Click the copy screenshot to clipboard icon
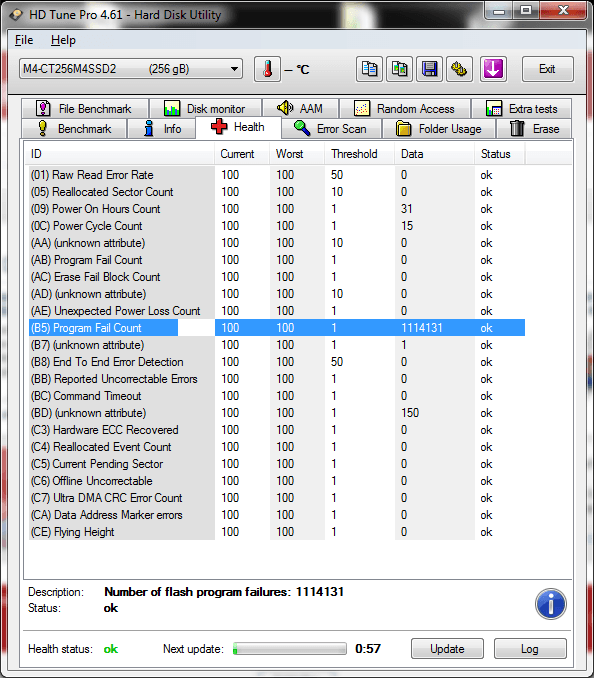This screenshot has width=594, height=678. [399, 69]
